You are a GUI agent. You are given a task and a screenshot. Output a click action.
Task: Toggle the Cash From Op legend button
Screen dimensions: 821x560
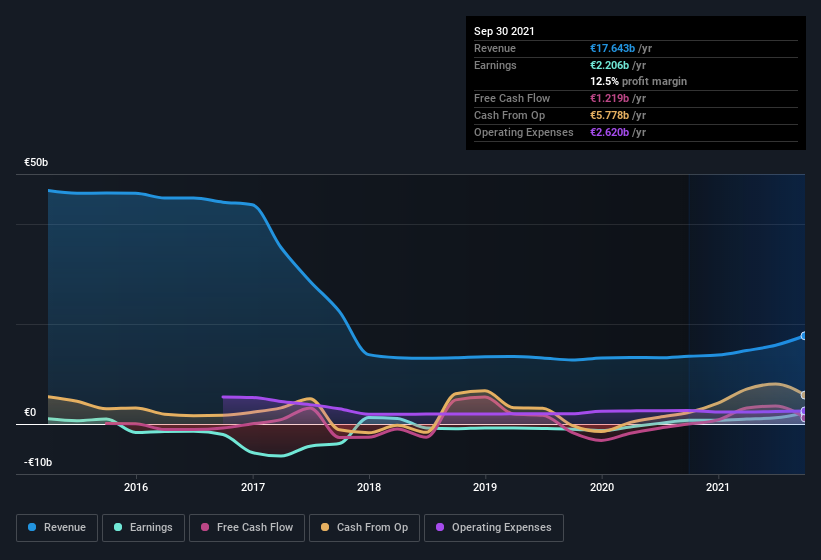coord(364,528)
